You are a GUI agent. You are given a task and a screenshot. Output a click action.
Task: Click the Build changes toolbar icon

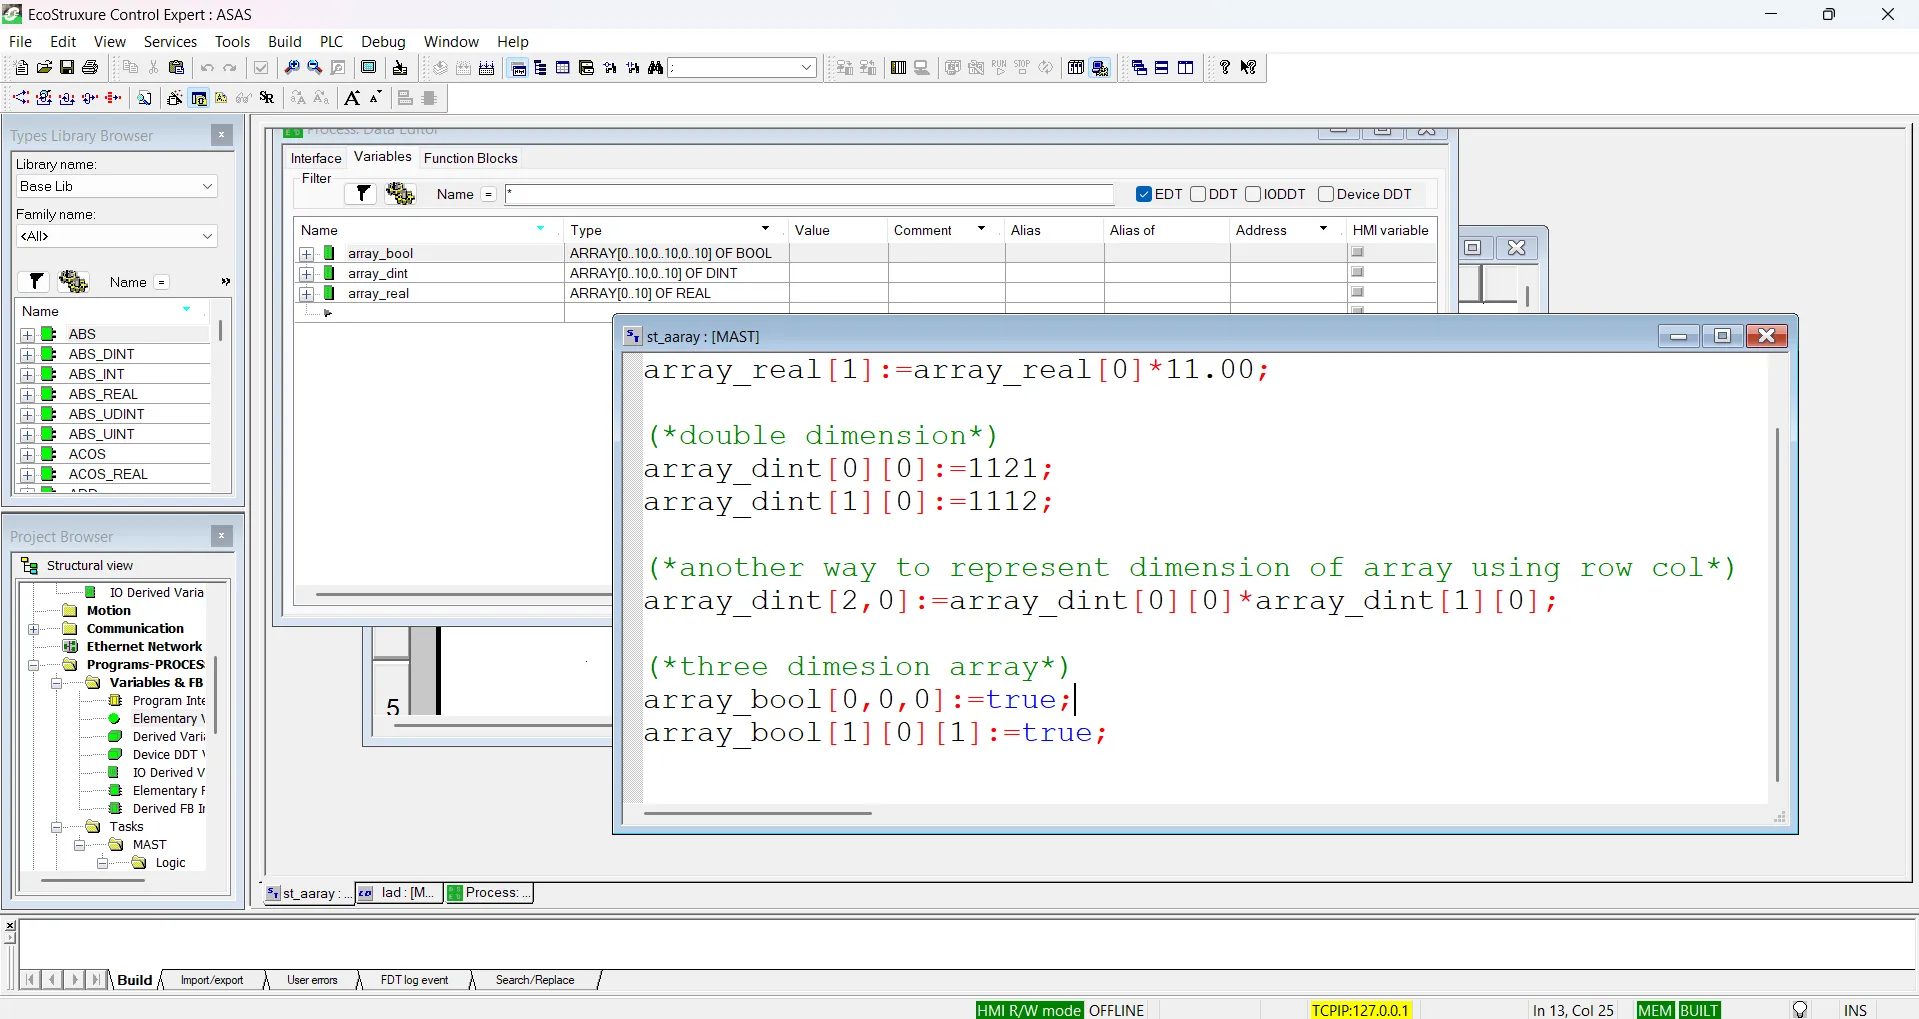tap(464, 68)
